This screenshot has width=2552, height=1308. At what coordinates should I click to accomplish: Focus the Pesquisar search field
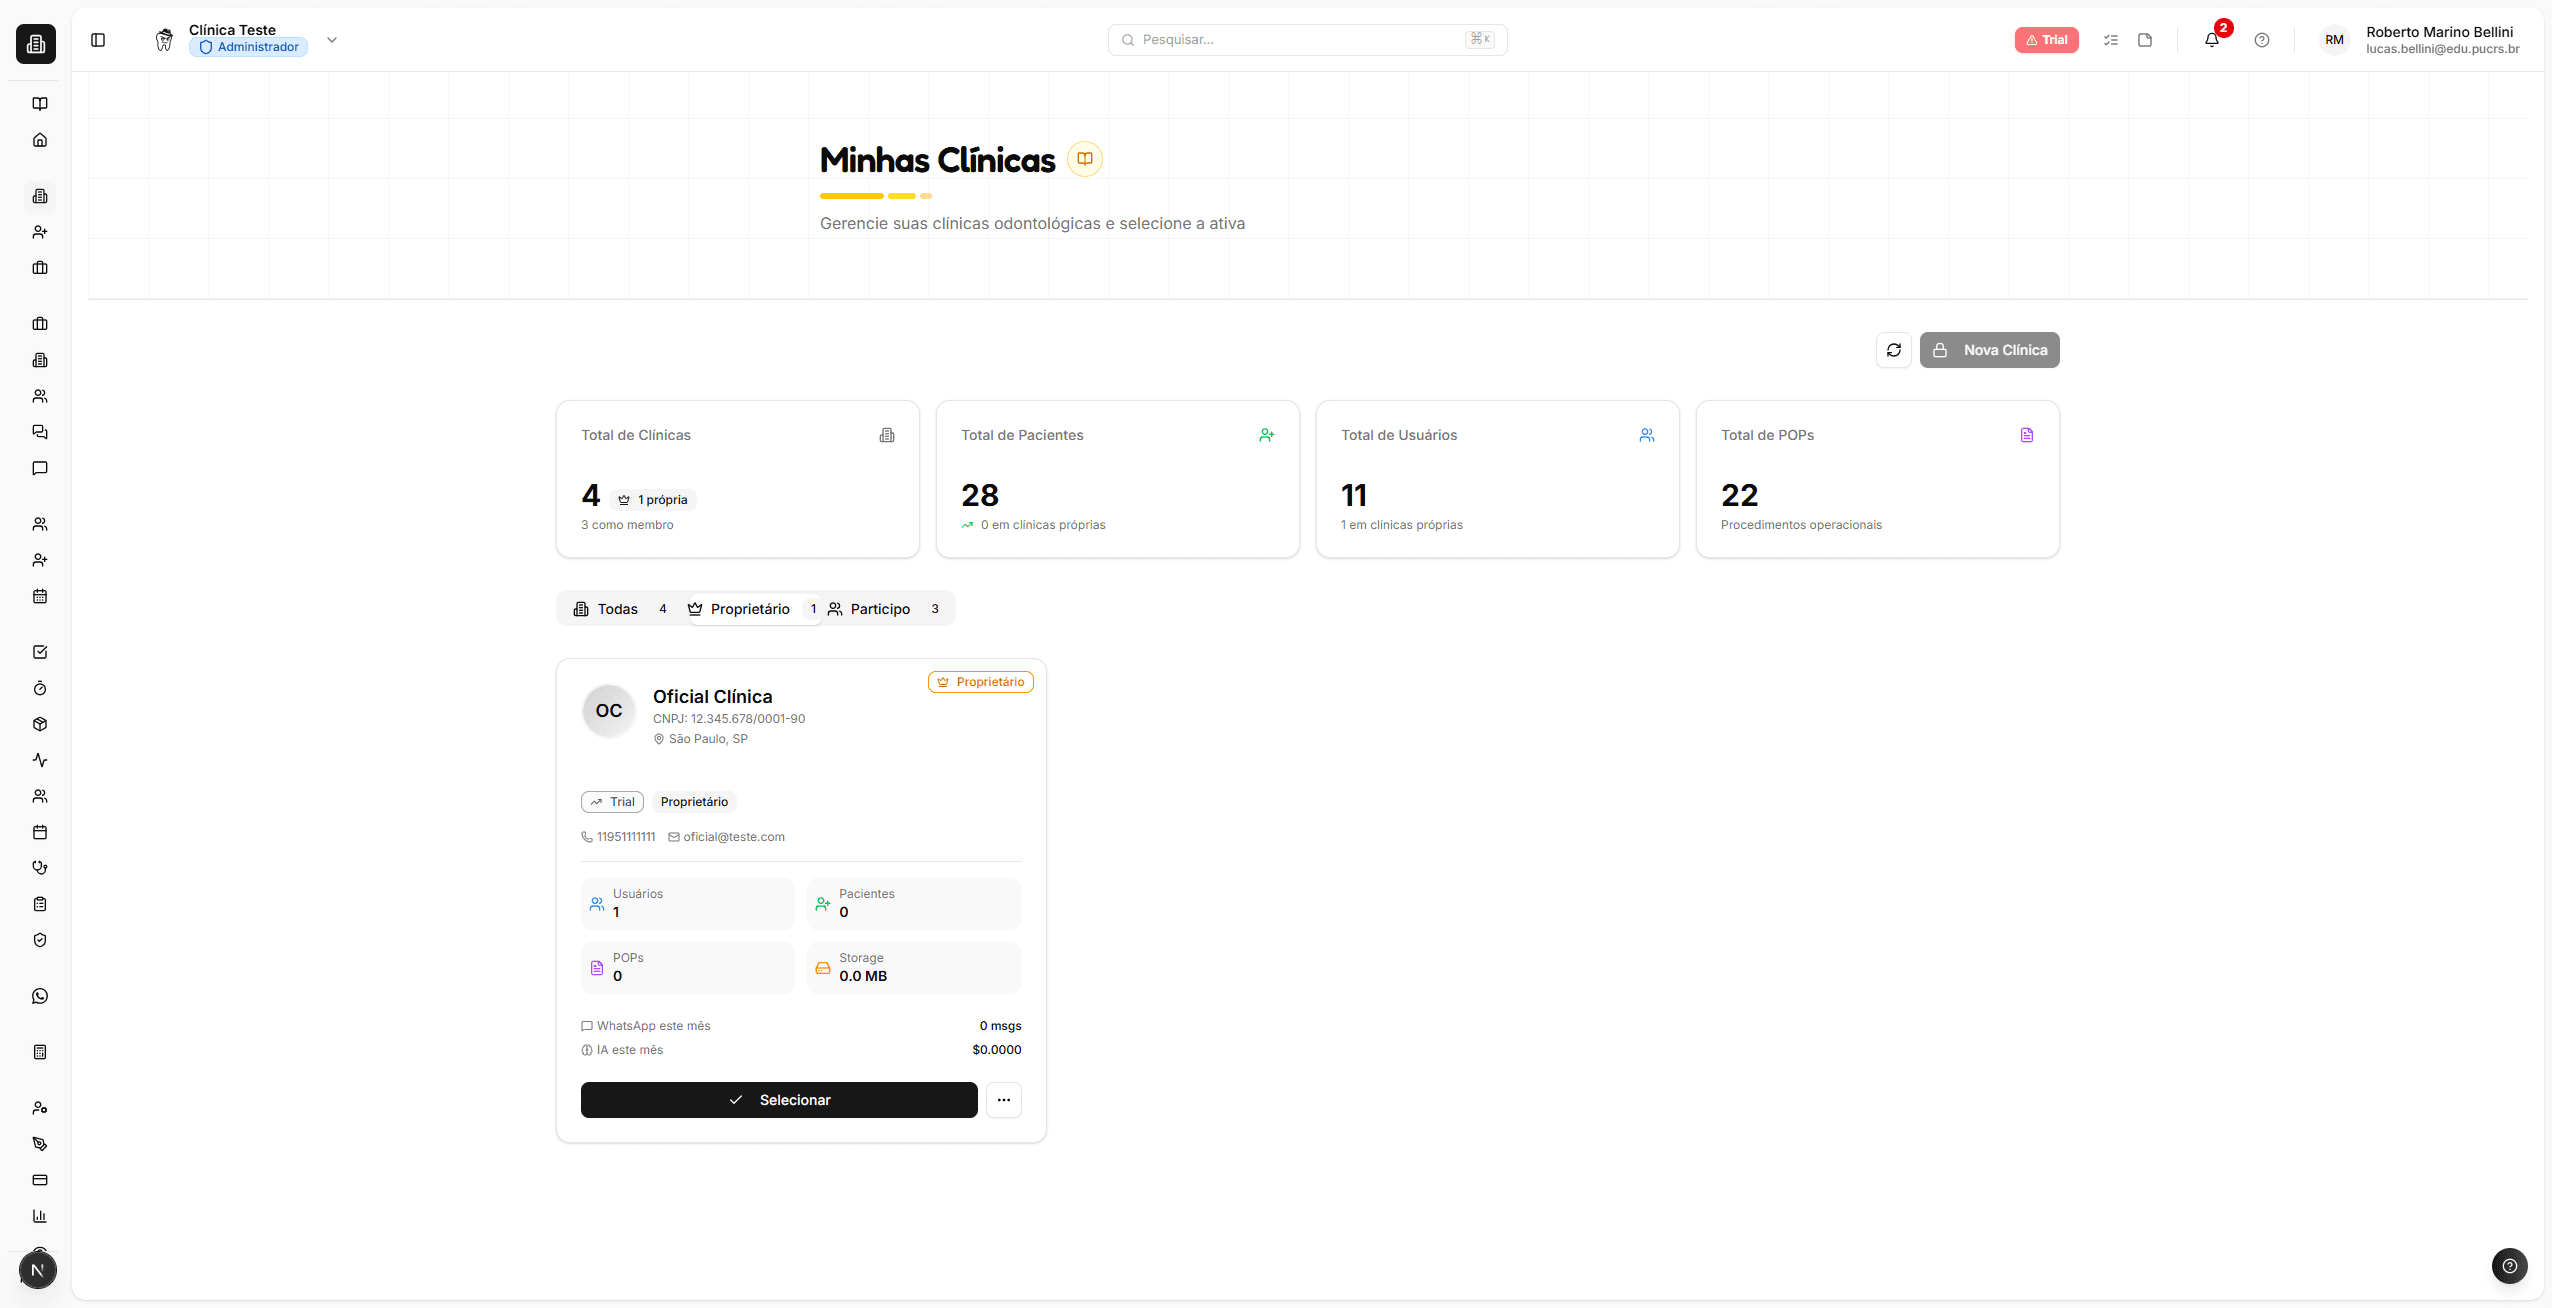(1300, 40)
